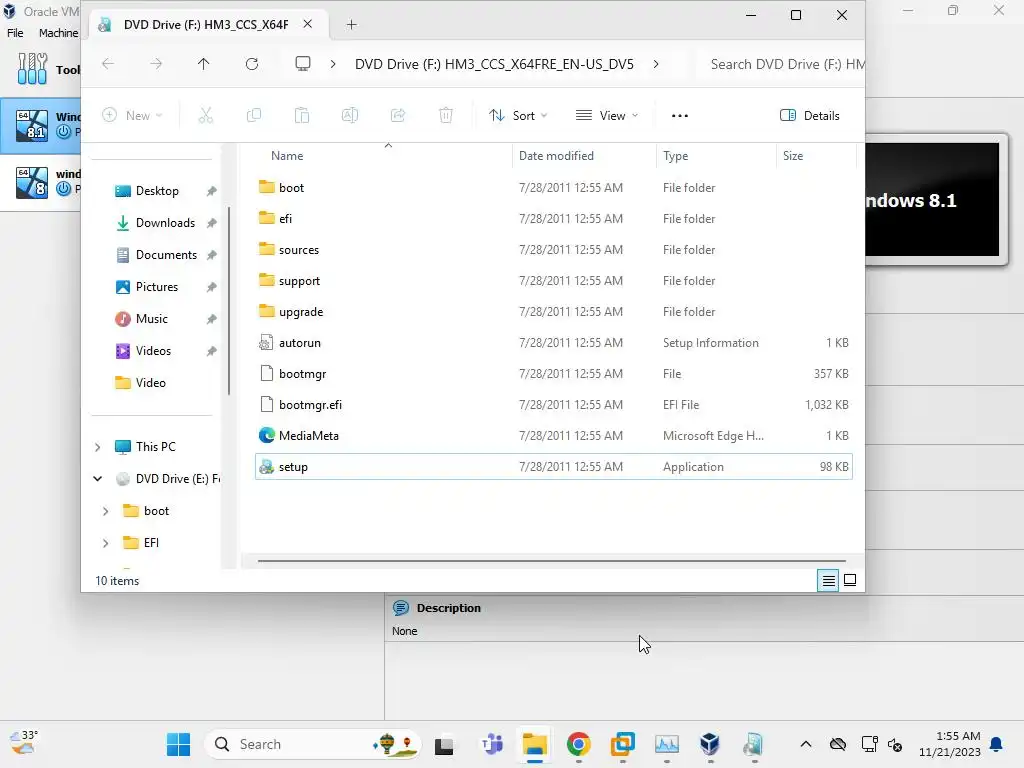Viewport: 1024px width, 768px height.
Task: Sort by Size column header
Action: point(793,156)
